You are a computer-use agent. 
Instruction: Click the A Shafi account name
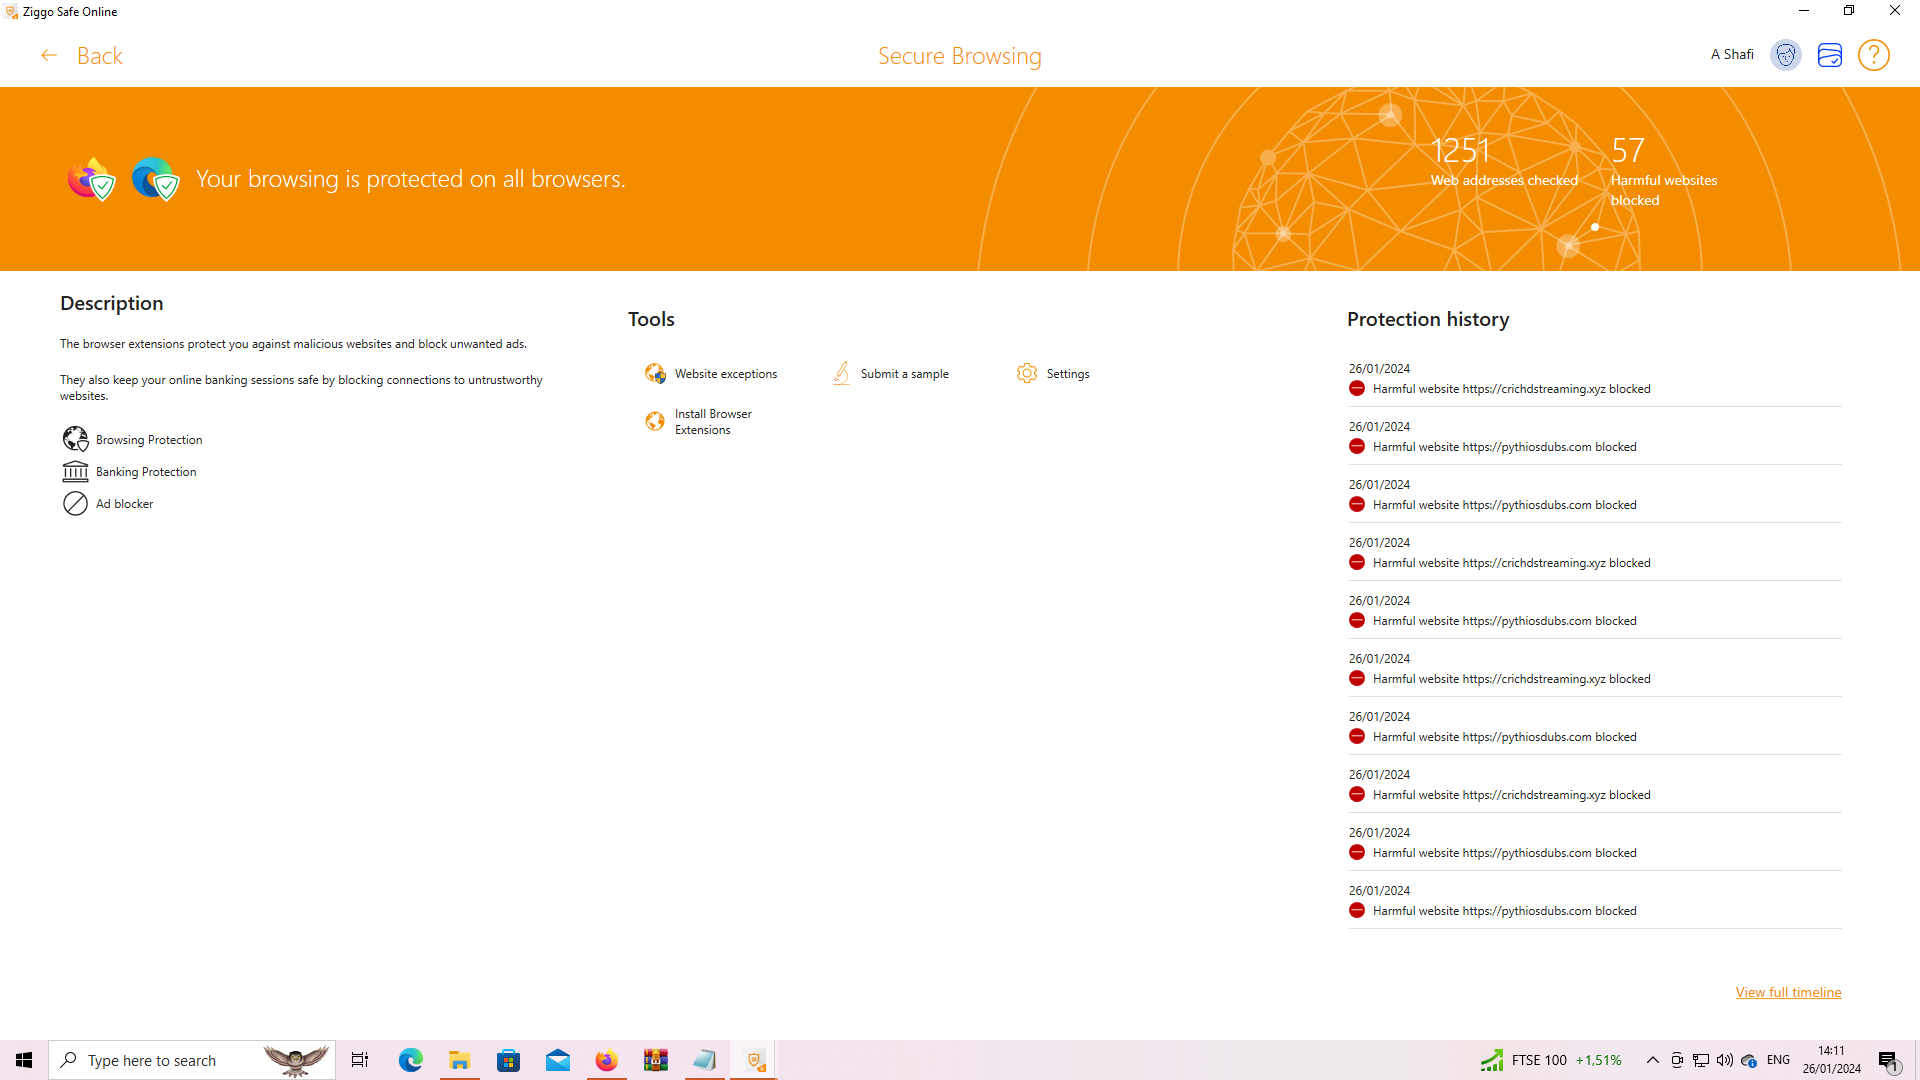point(1732,55)
